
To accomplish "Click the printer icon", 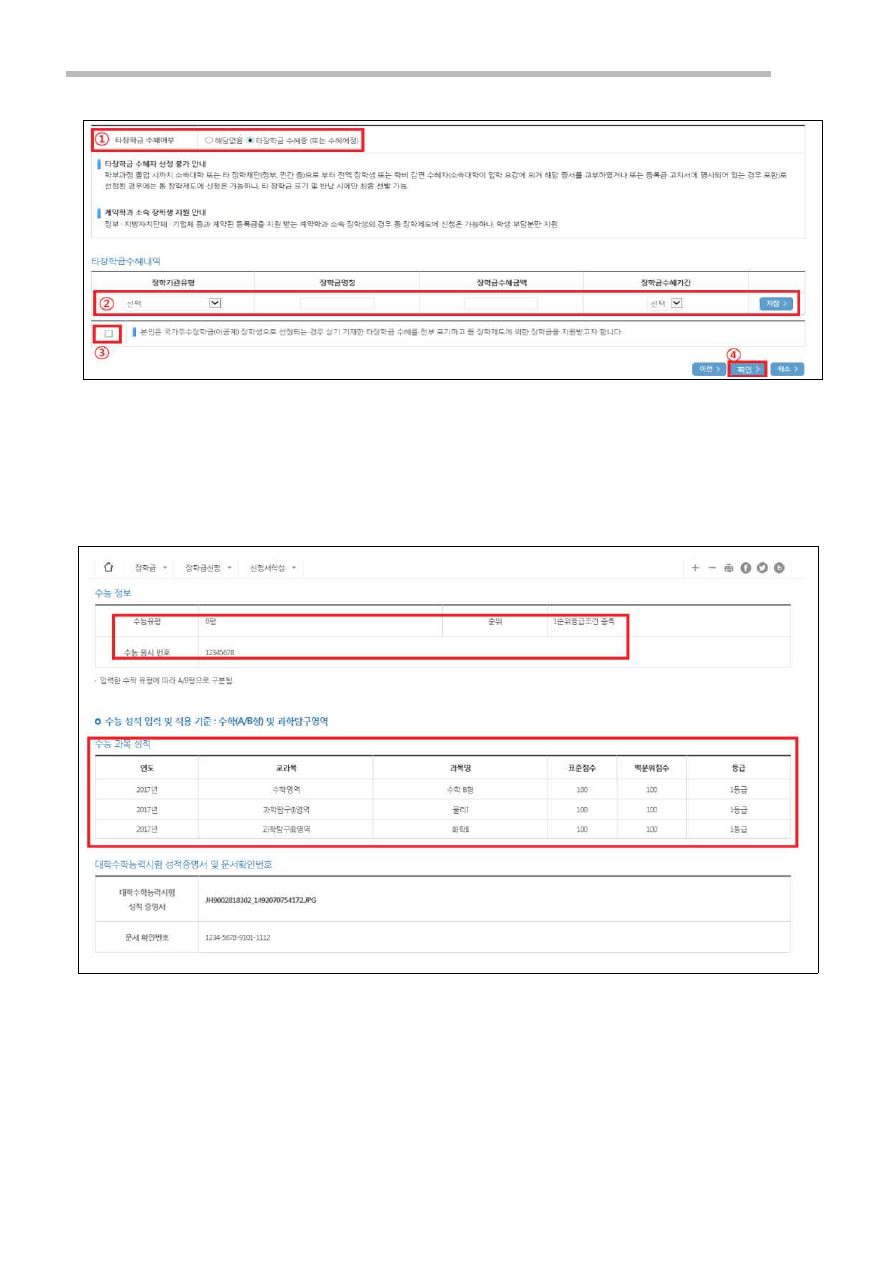I will click(729, 567).
